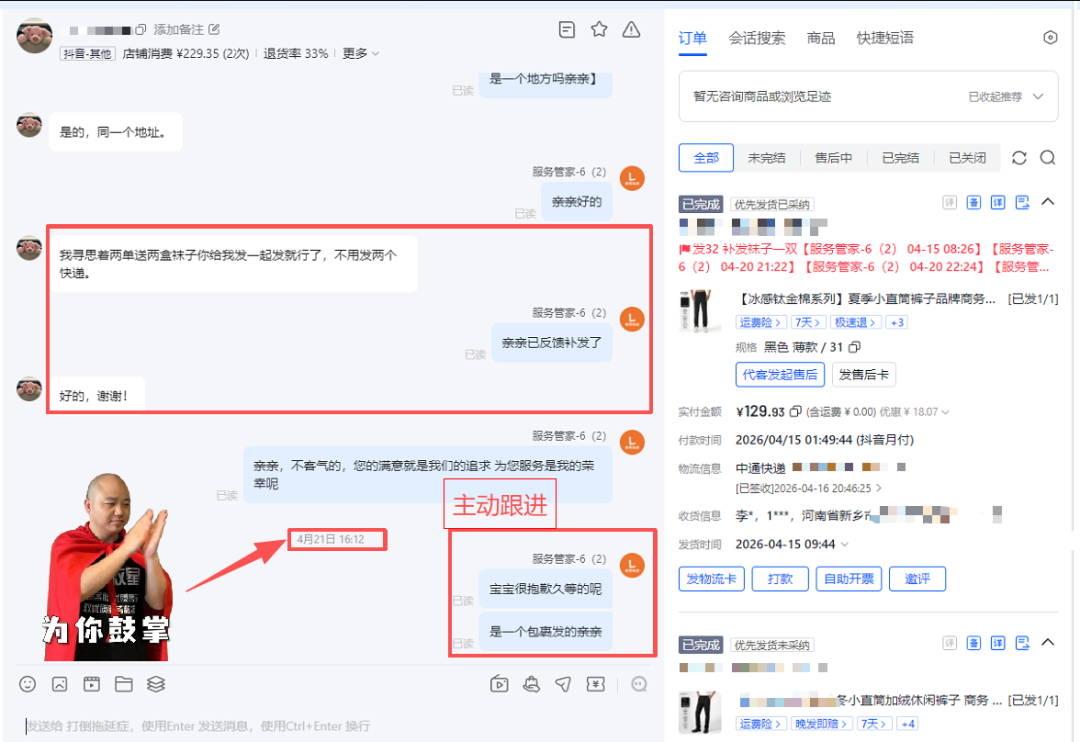This screenshot has width=1080, height=742.
Task: Click the 代客发起售后 button
Action: click(780, 375)
